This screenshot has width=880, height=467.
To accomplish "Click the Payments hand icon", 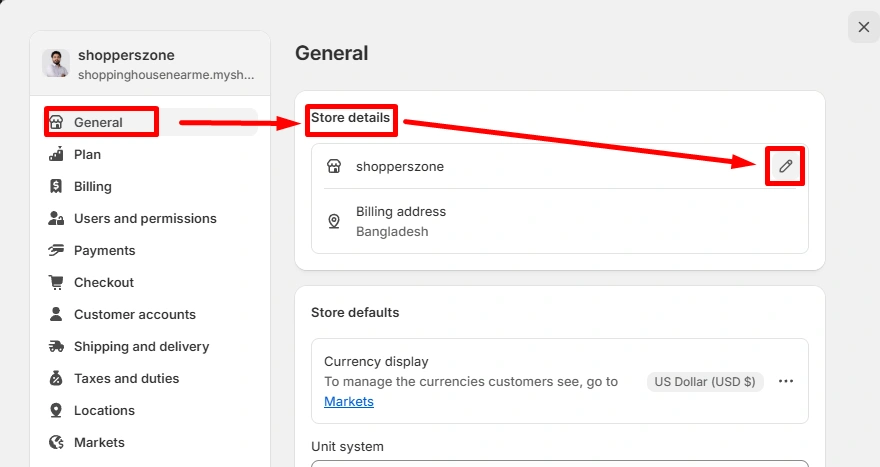I will 57,250.
